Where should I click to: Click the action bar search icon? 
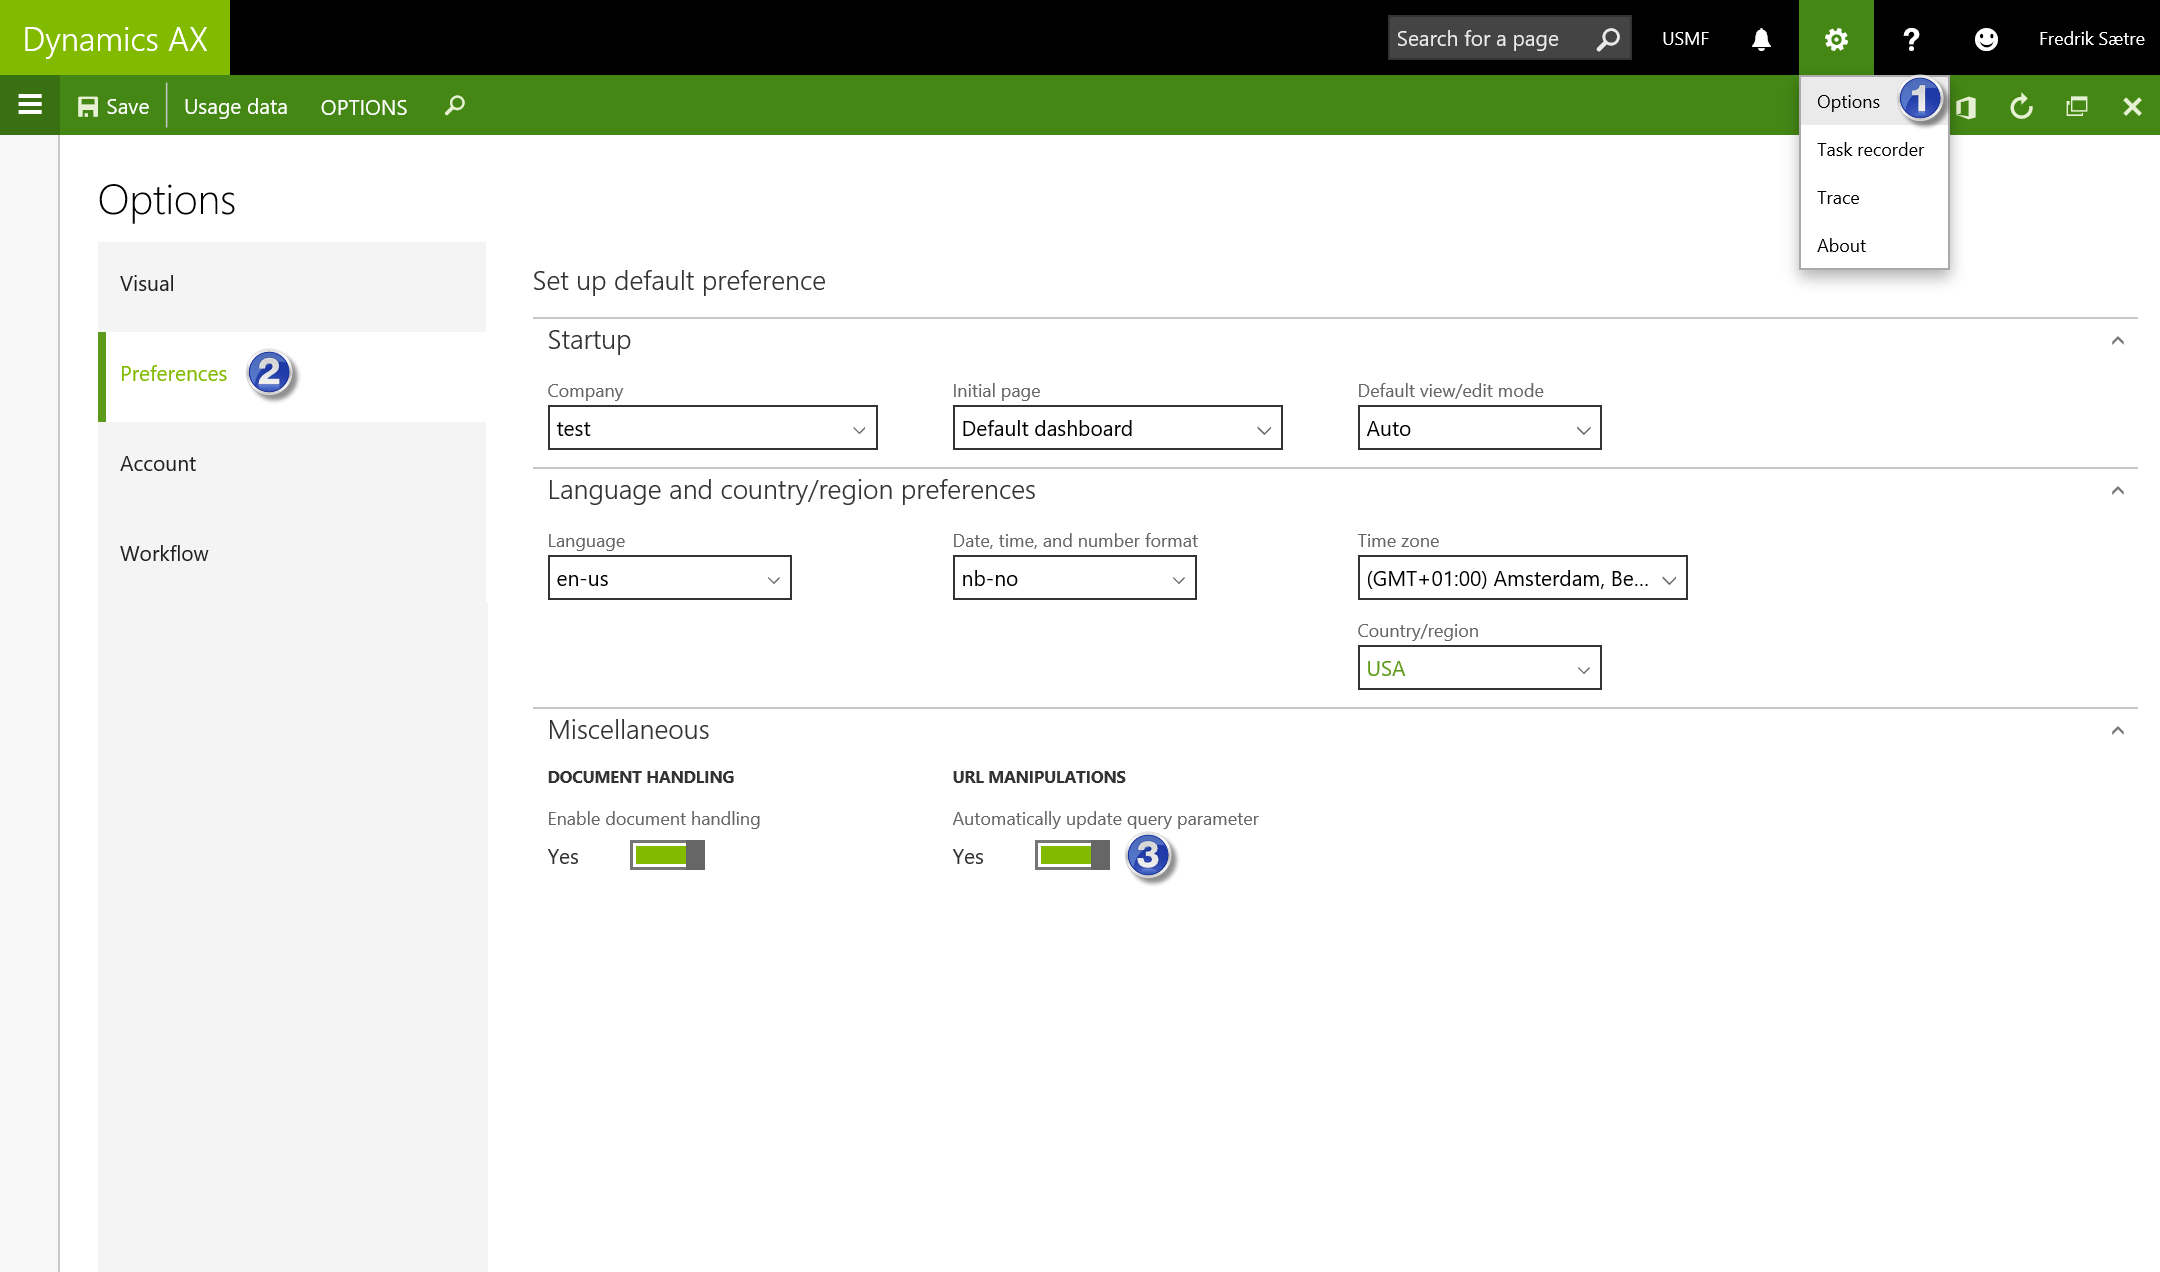pos(455,105)
